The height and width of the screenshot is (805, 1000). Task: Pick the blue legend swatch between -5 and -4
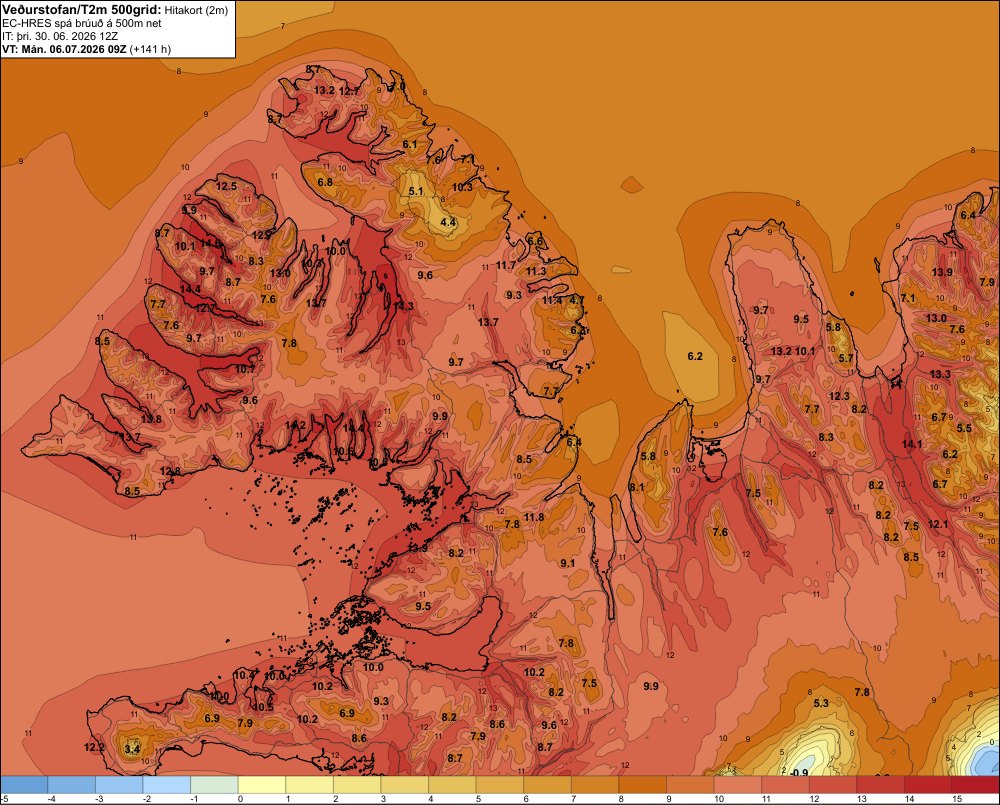point(24,785)
